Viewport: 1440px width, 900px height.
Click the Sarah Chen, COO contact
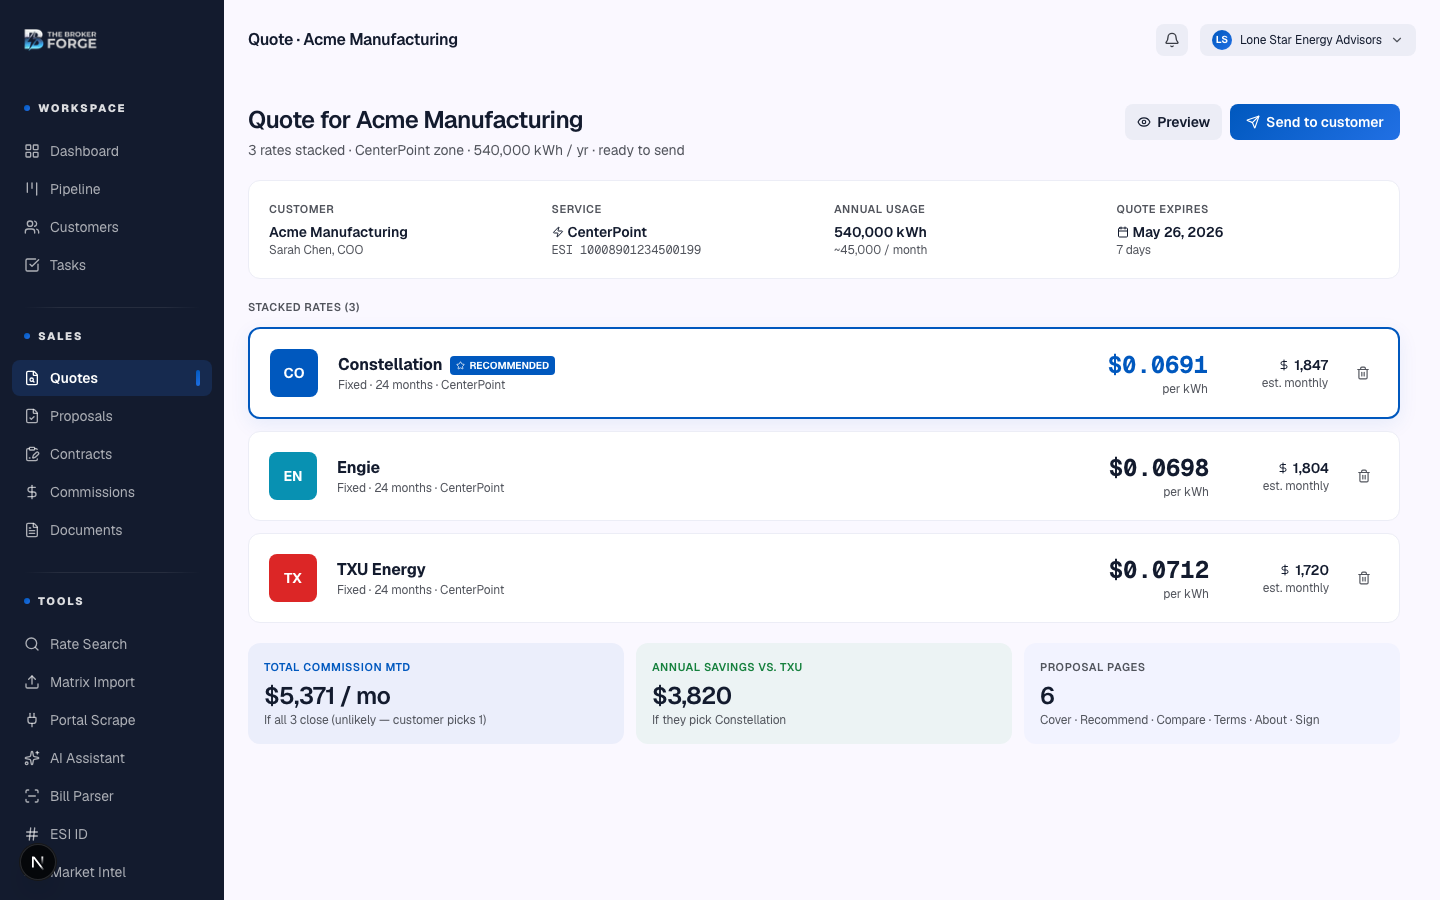[x=316, y=250]
